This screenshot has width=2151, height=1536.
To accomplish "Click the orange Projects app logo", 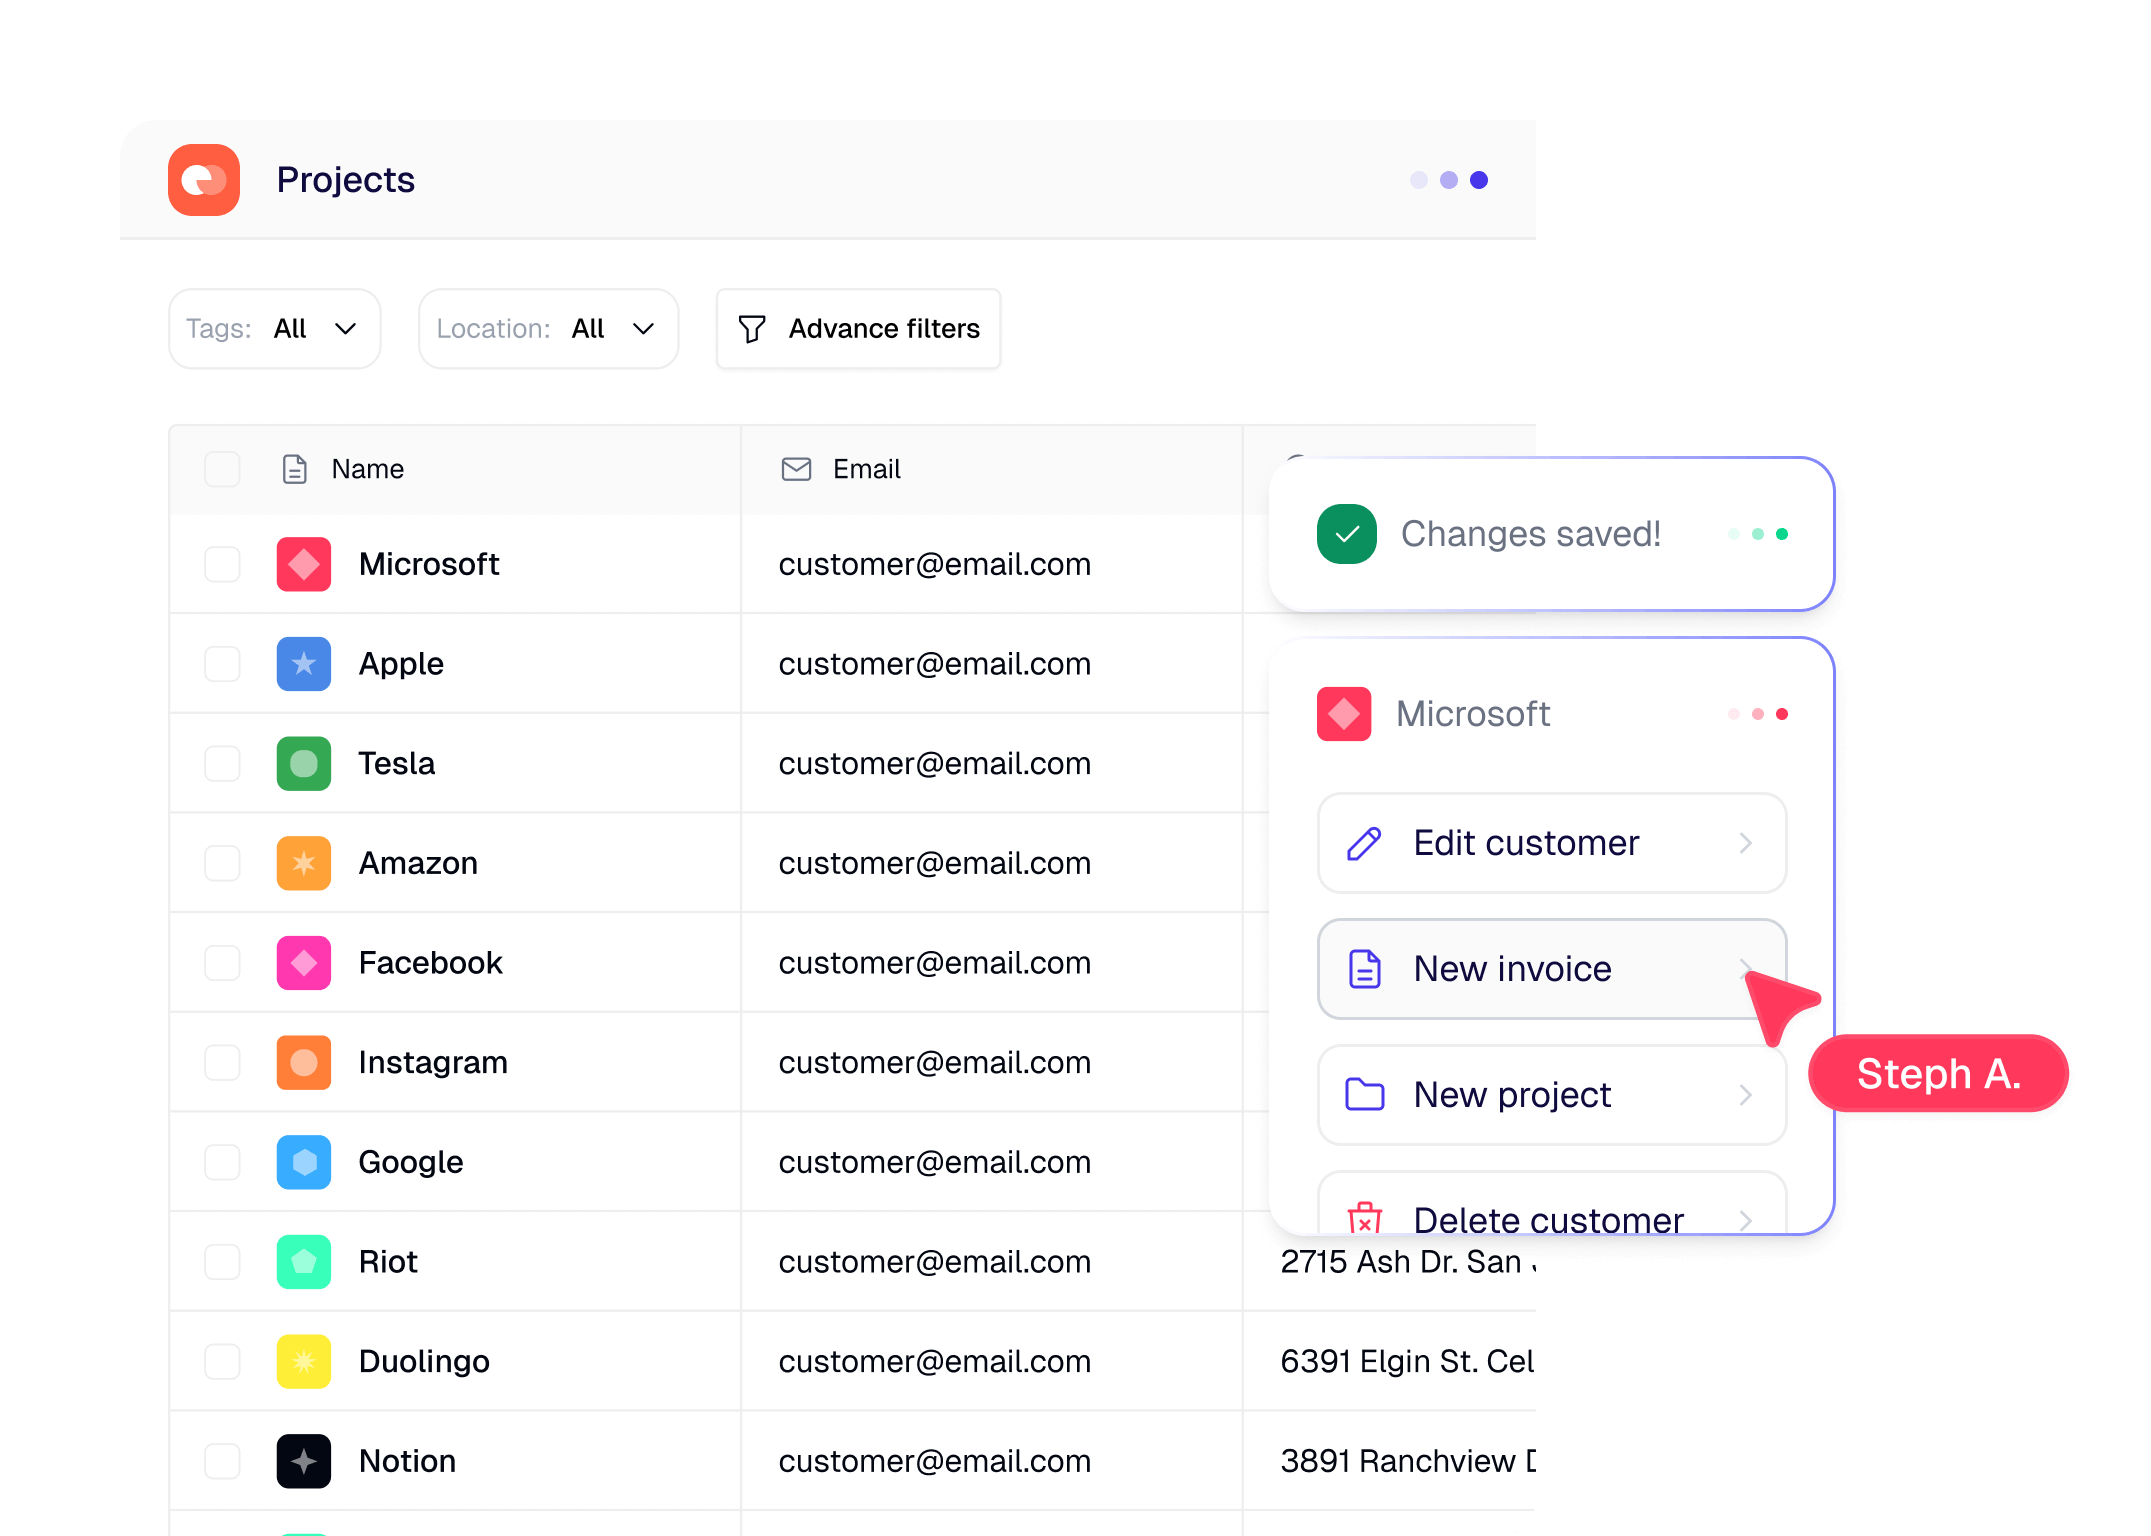I will pyautogui.click(x=204, y=180).
